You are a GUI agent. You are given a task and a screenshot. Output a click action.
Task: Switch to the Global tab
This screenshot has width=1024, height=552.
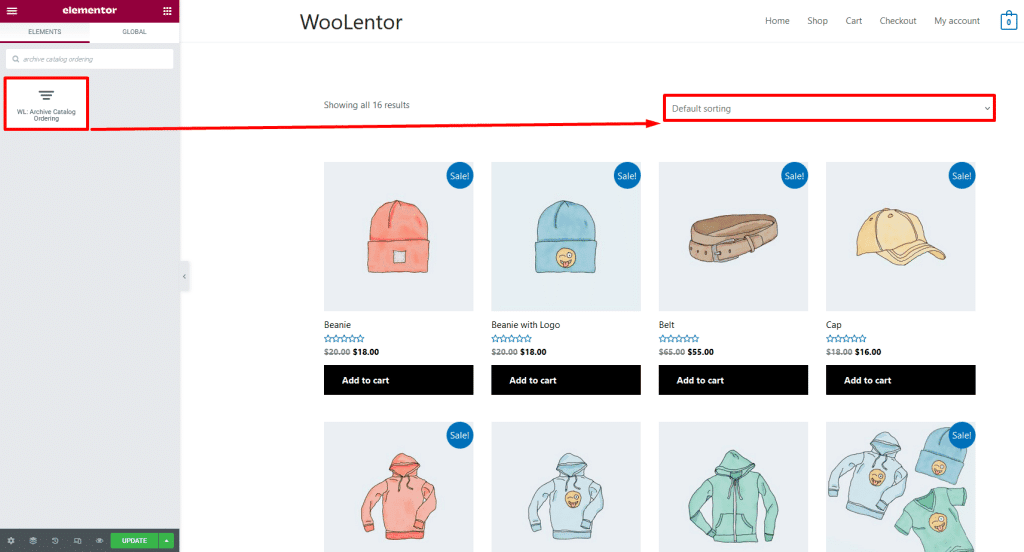coord(134,32)
